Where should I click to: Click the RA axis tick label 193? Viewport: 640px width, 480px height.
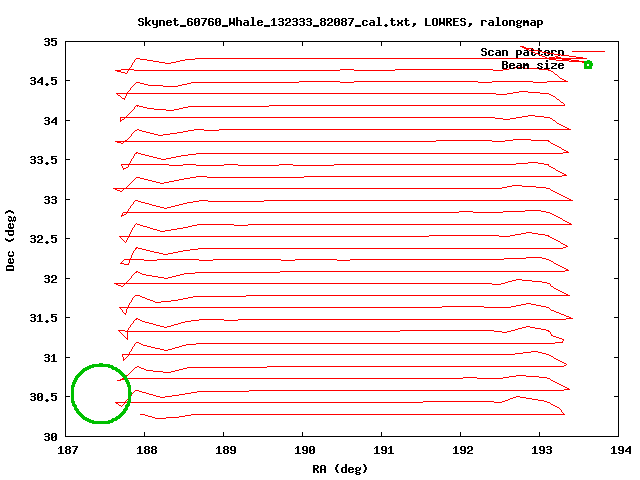point(542,450)
